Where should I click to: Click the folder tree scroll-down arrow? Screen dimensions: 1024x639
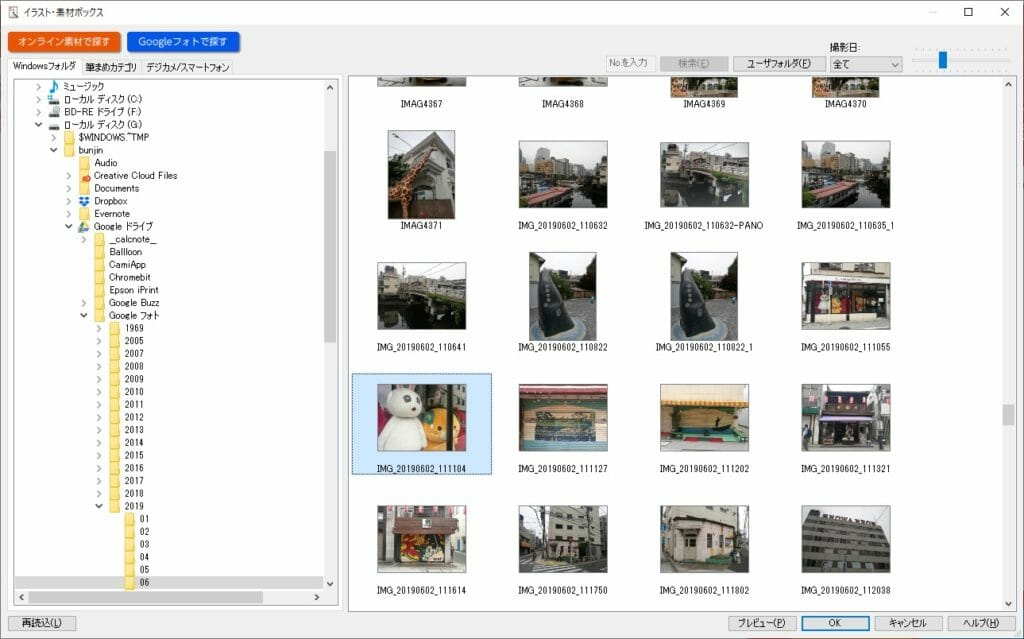pos(330,584)
